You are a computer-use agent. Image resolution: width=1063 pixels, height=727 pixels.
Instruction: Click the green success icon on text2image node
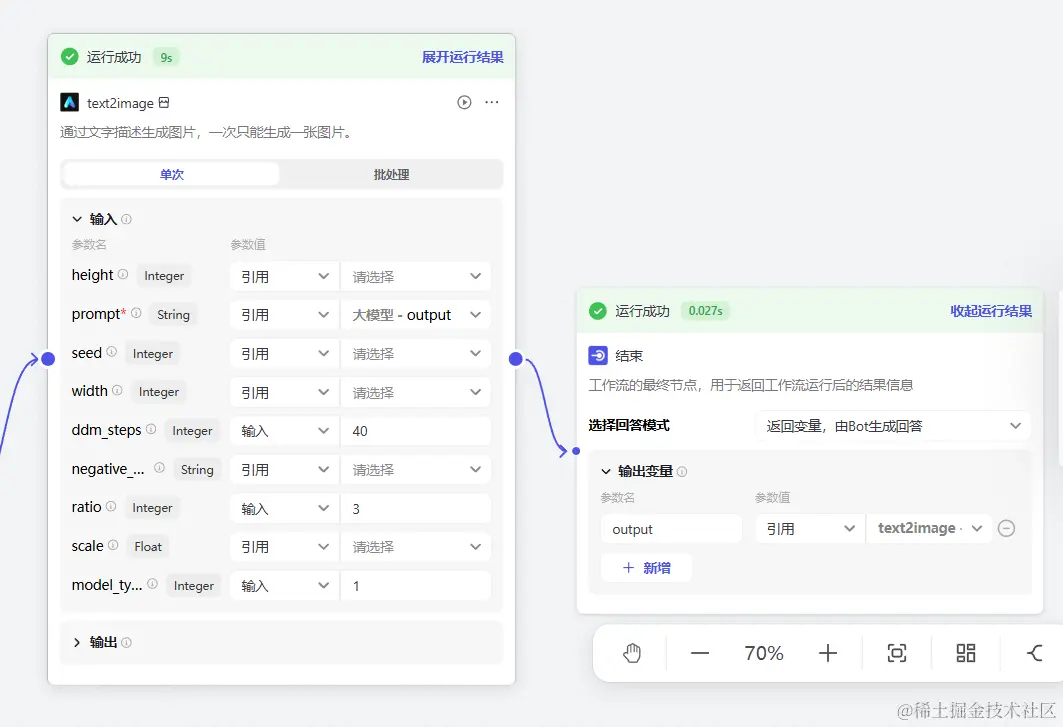pos(70,56)
